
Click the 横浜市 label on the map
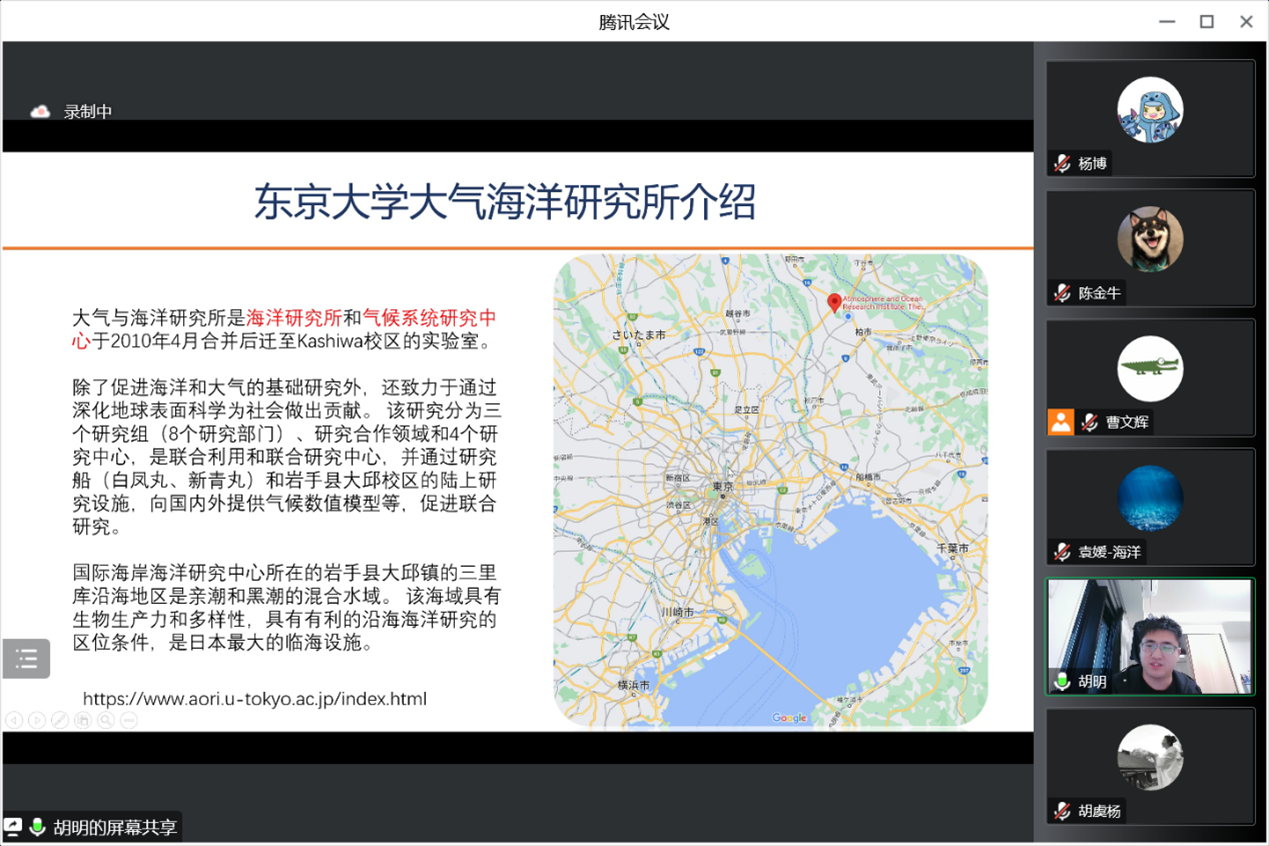[633, 686]
